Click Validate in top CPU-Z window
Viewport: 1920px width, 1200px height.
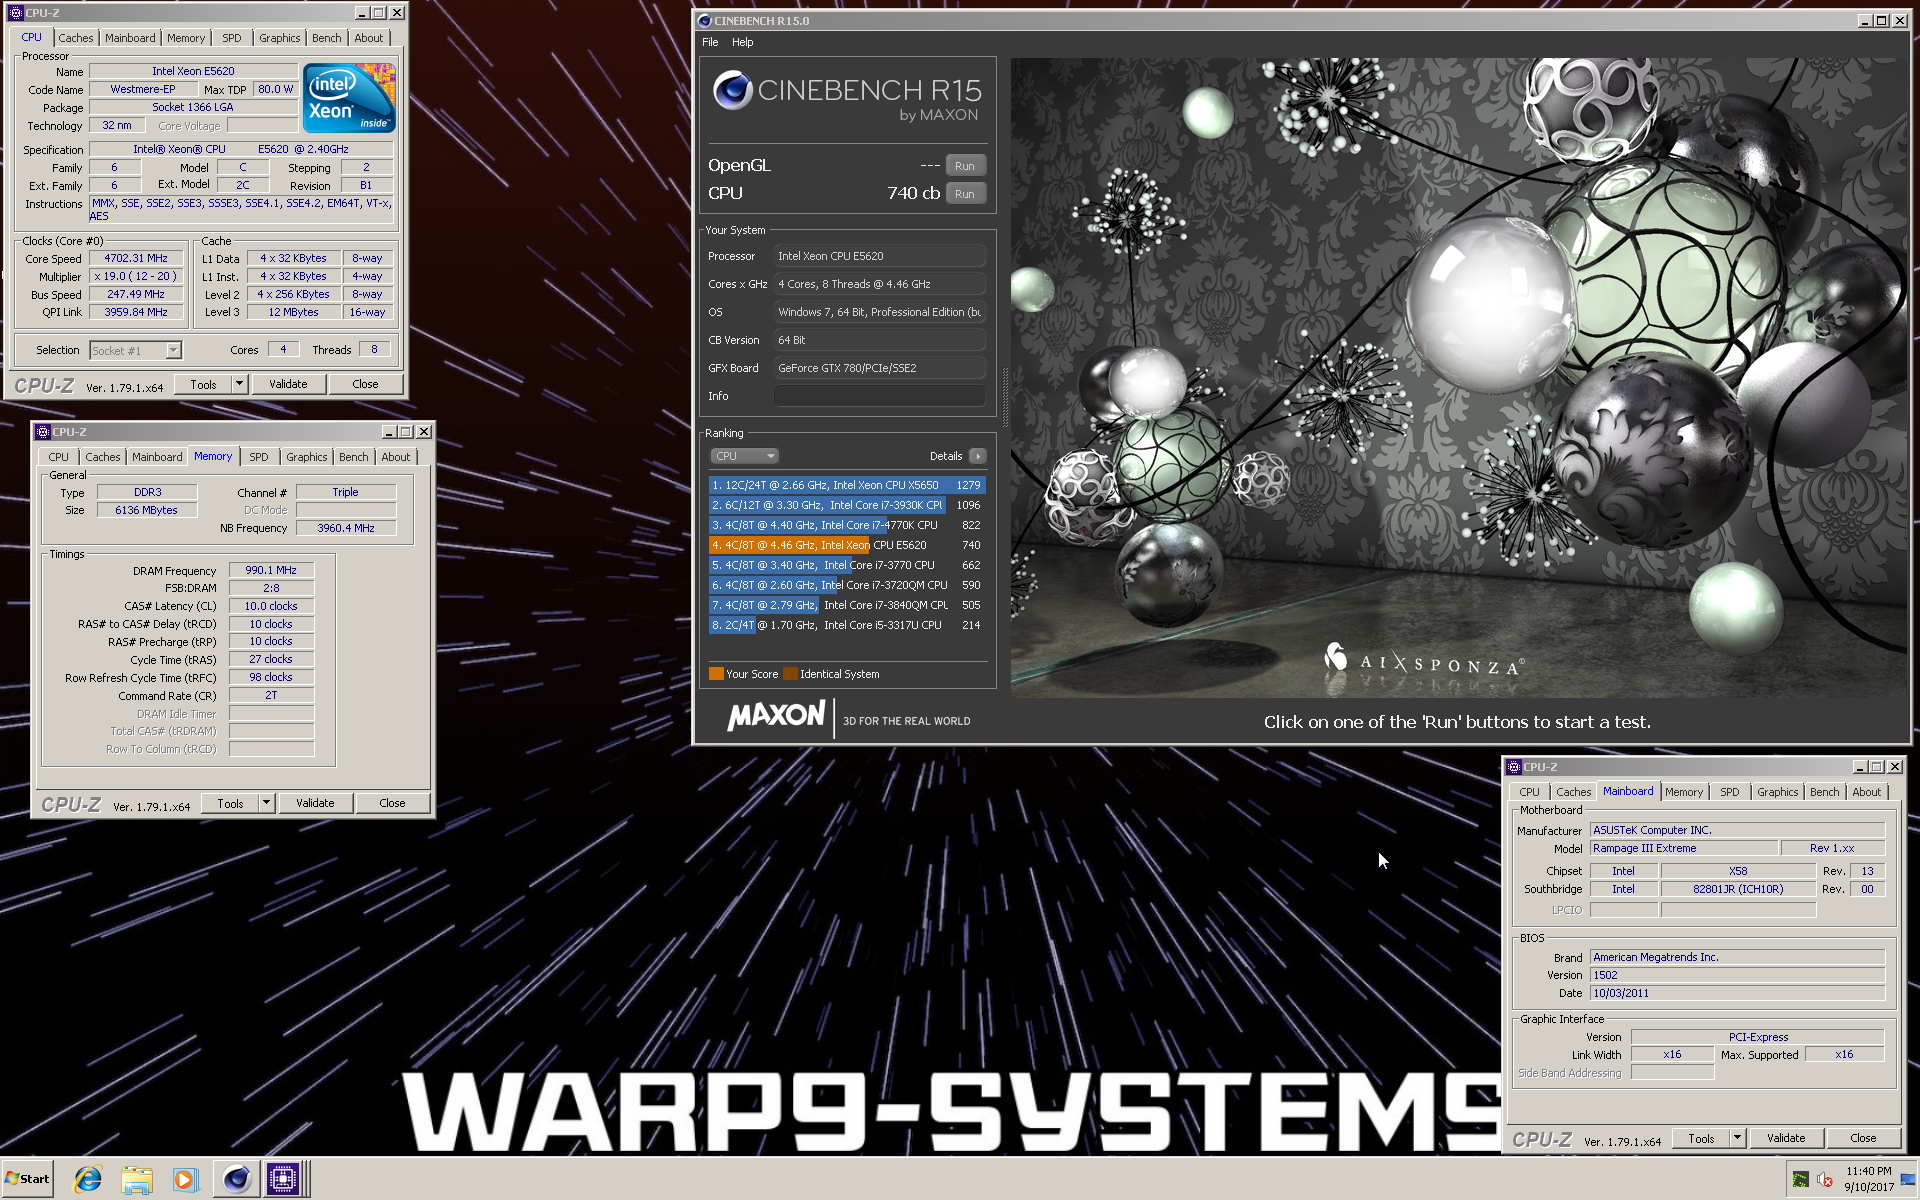coord(288,384)
